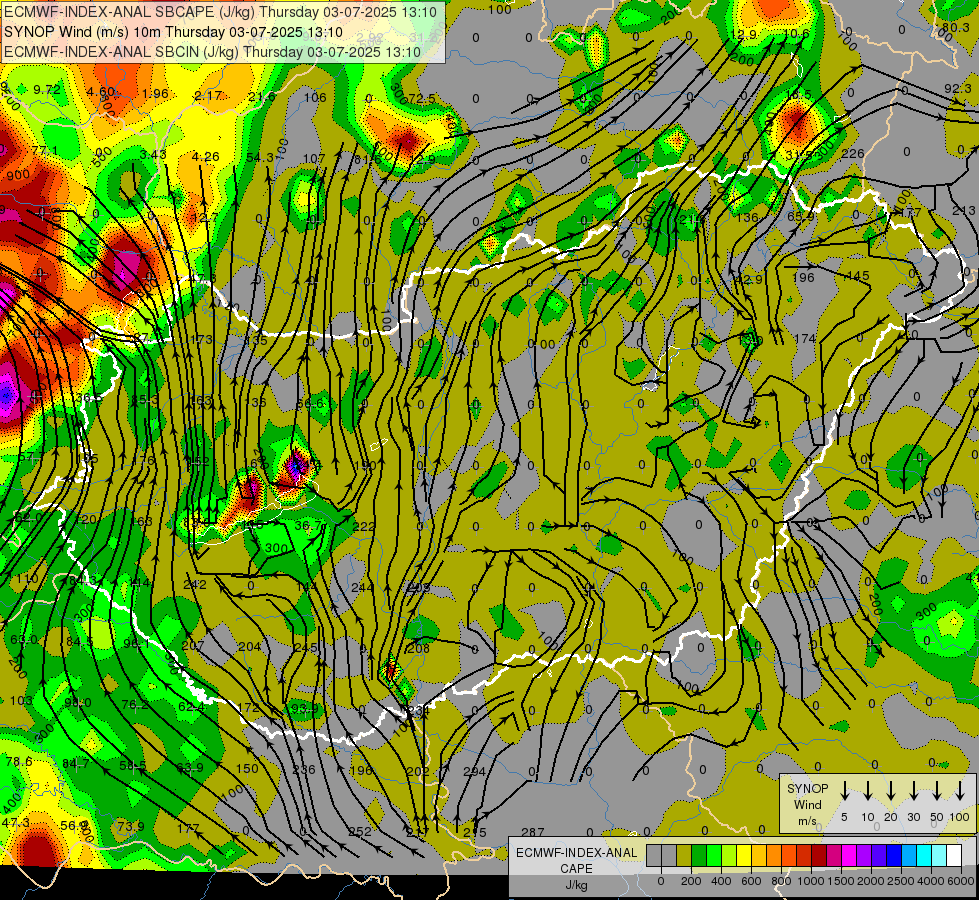Pick the dark red CAPE legend swatch
Screen dimensions: 979x900
[x=819, y=856]
